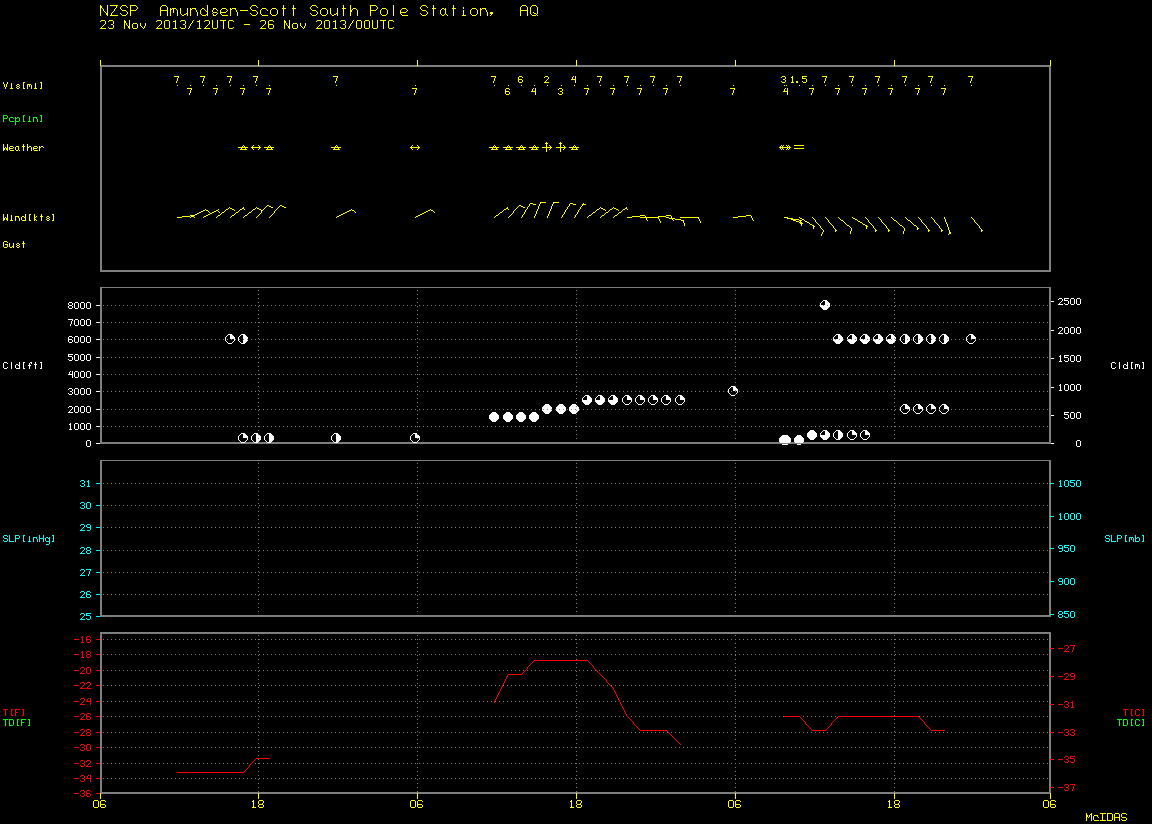Viewport: 1152px width, 824px height.
Task: Click the green Pcp[in] label
Action: pyautogui.click(x=23, y=119)
